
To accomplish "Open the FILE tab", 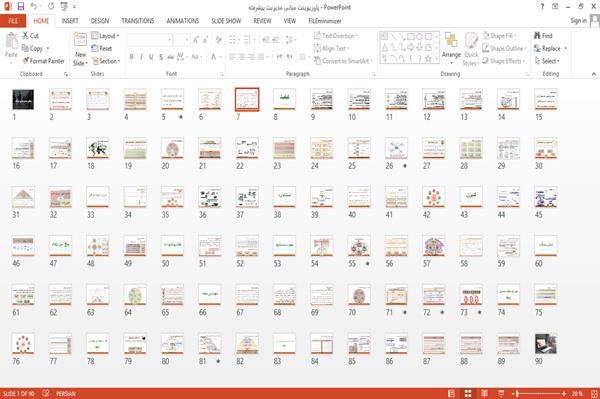I will pos(13,21).
